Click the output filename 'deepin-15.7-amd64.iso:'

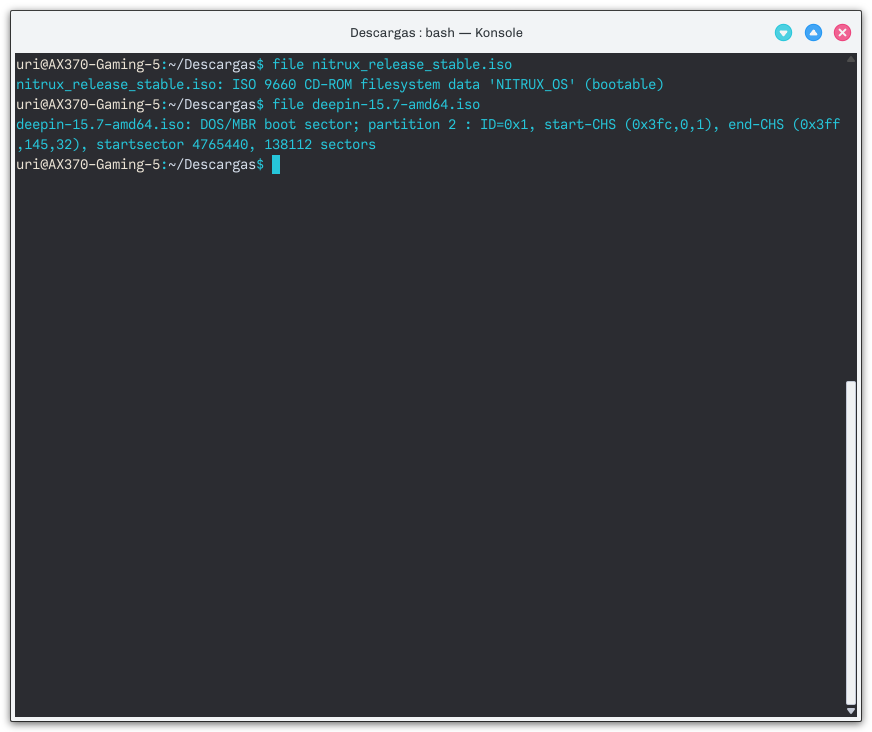pos(104,125)
